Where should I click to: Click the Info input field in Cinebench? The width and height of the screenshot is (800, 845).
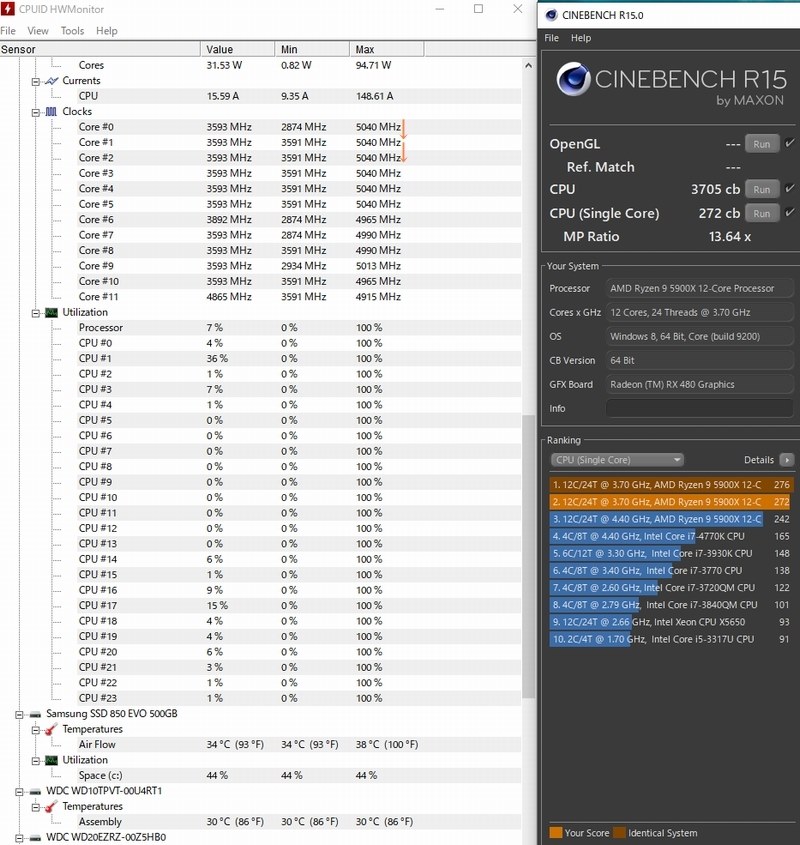pyautogui.click(x=699, y=408)
